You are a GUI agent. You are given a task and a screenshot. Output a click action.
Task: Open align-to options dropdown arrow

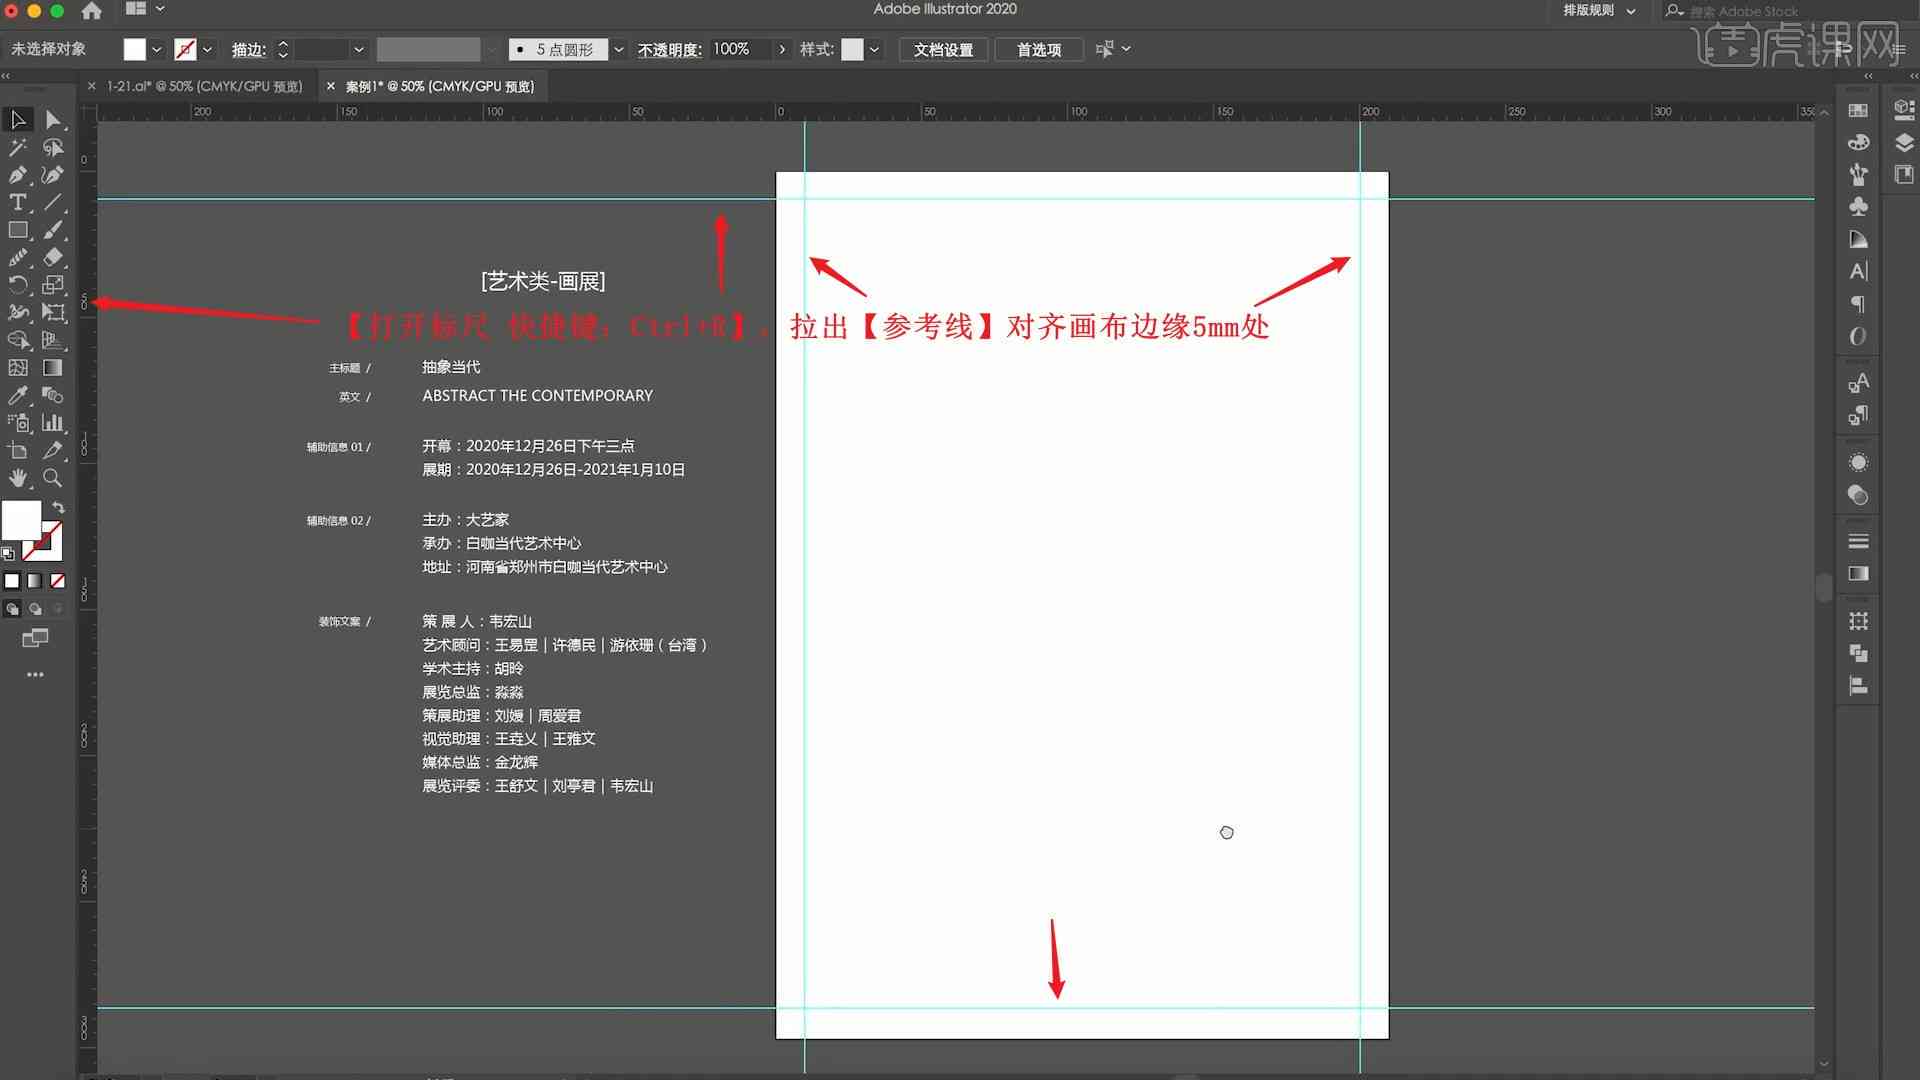[x=1127, y=49]
